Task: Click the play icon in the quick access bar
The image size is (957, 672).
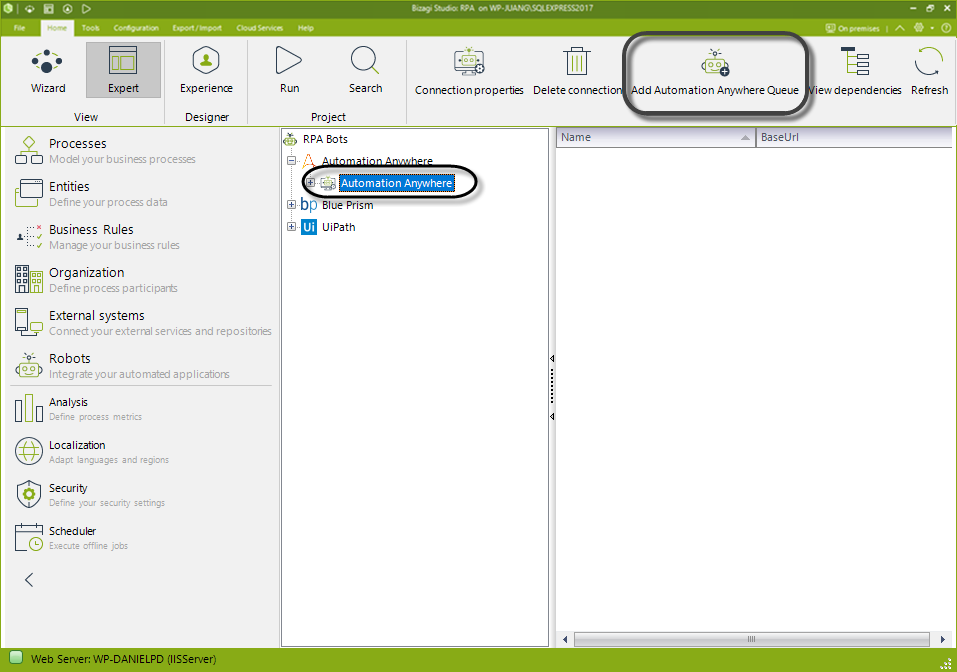Action: [x=86, y=9]
